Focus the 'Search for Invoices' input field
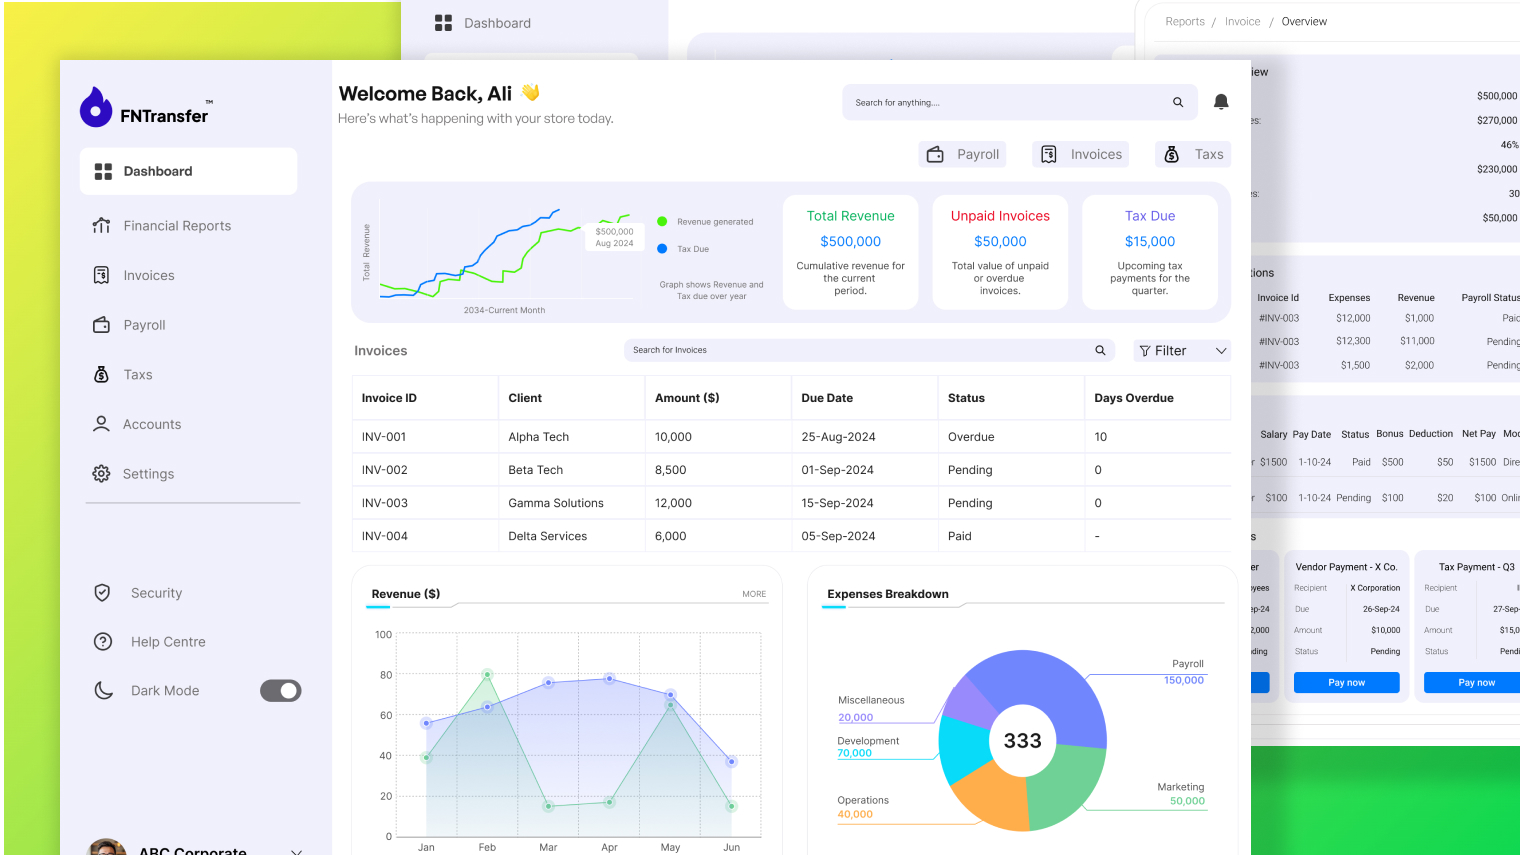Image resolution: width=1520 pixels, height=855 pixels. pos(870,350)
